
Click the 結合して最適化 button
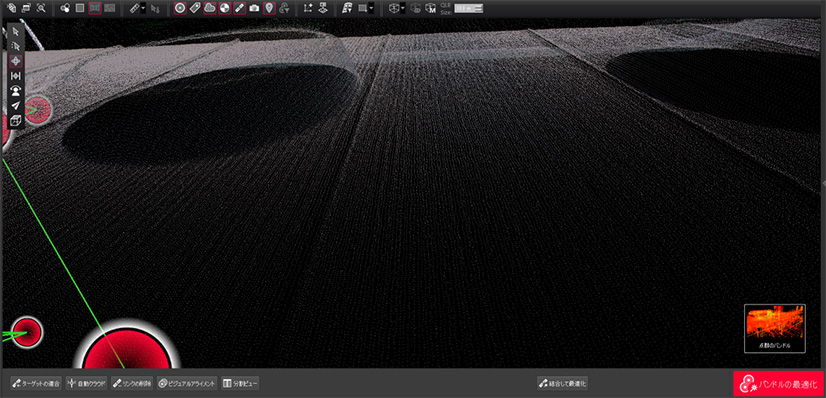(562, 383)
